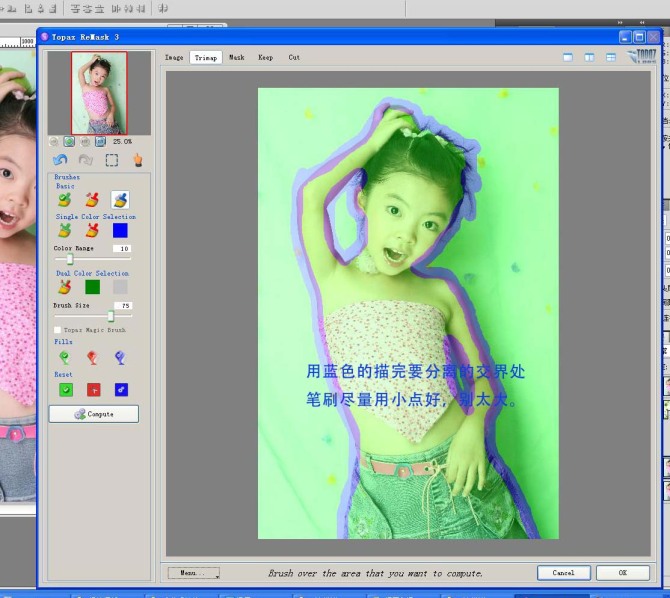Select the green Basic keep brush
670x598 pixels.
[65, 201]
